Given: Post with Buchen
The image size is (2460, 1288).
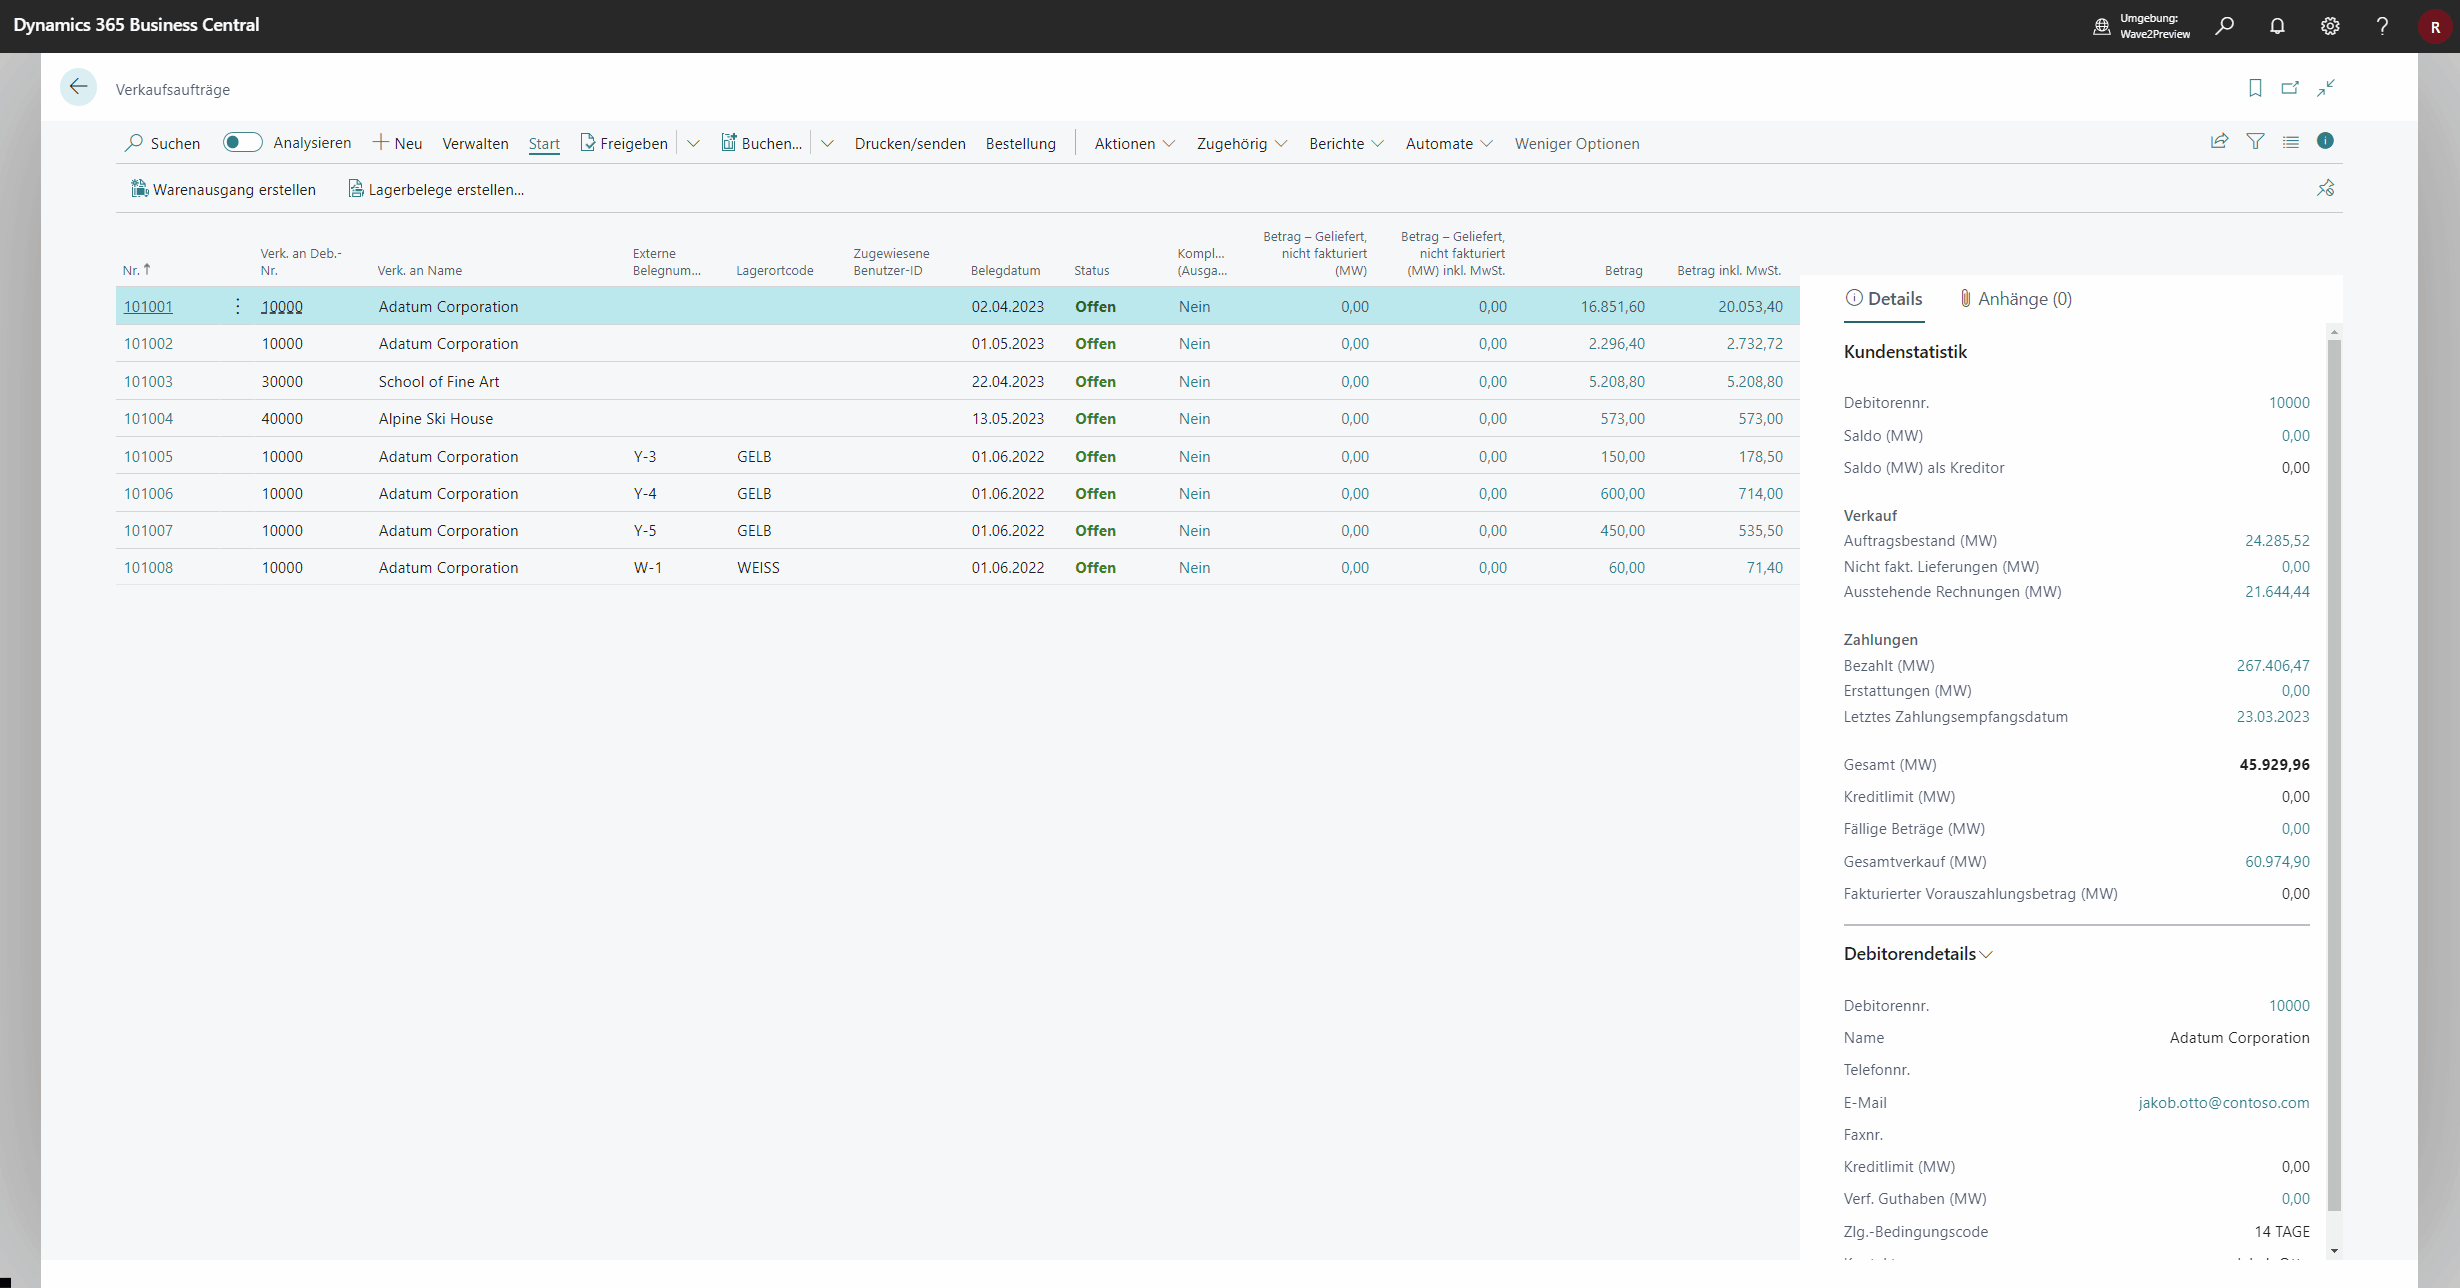Looking at the screenshot, I should click(762, 143).
